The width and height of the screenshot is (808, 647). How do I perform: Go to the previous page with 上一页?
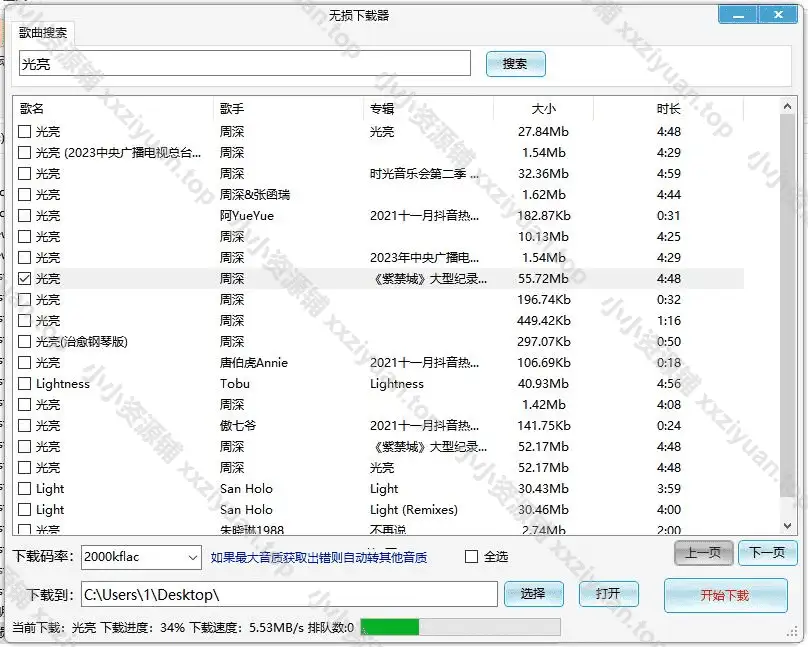(703, 553)
